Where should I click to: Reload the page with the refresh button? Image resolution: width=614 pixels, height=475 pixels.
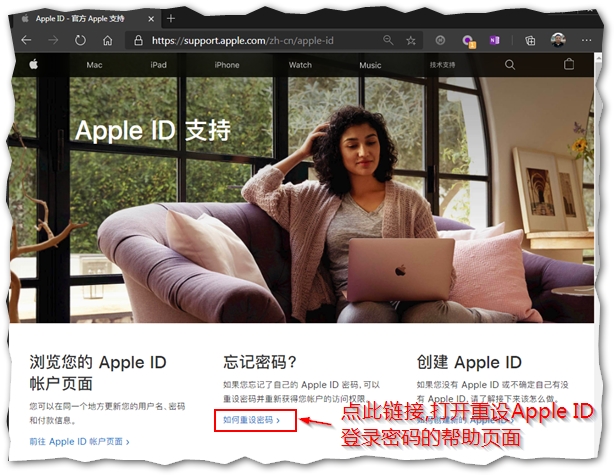pos(81,41)
